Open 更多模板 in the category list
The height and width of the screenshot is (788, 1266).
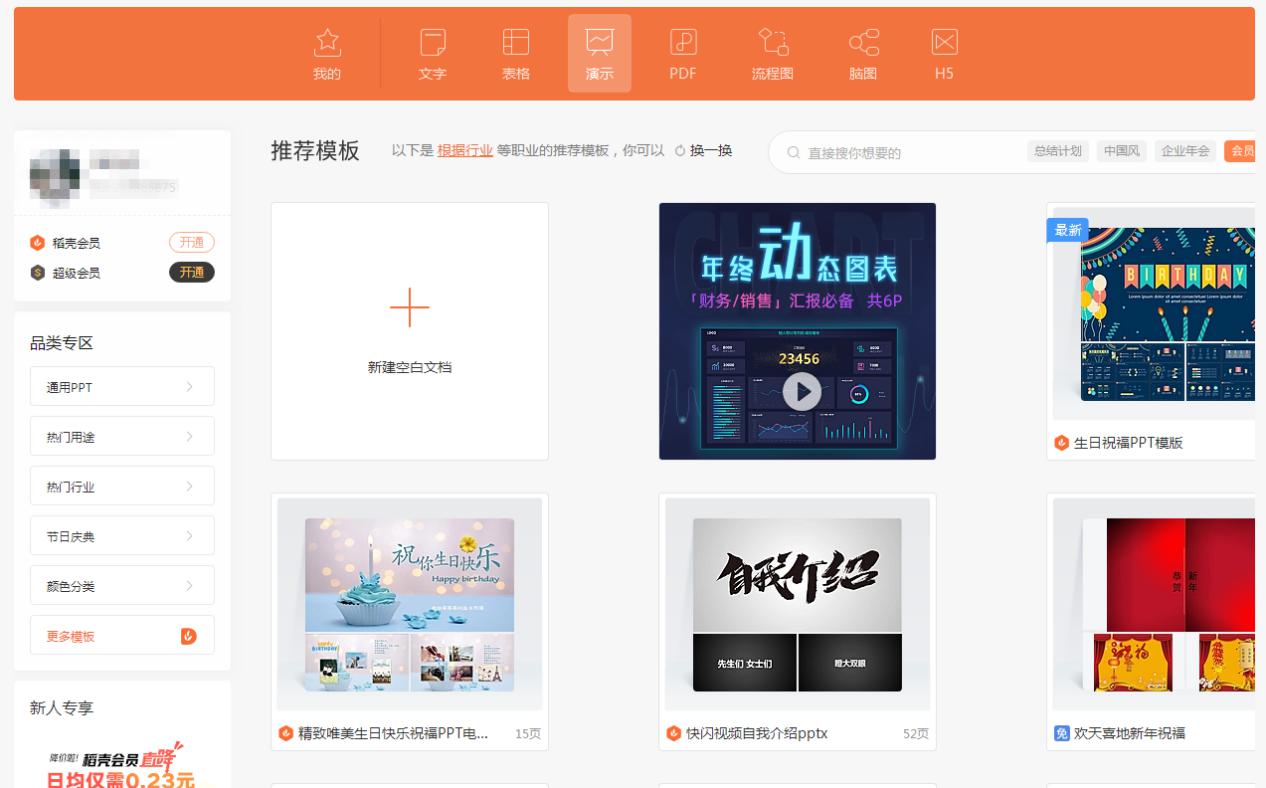[122, 636]
